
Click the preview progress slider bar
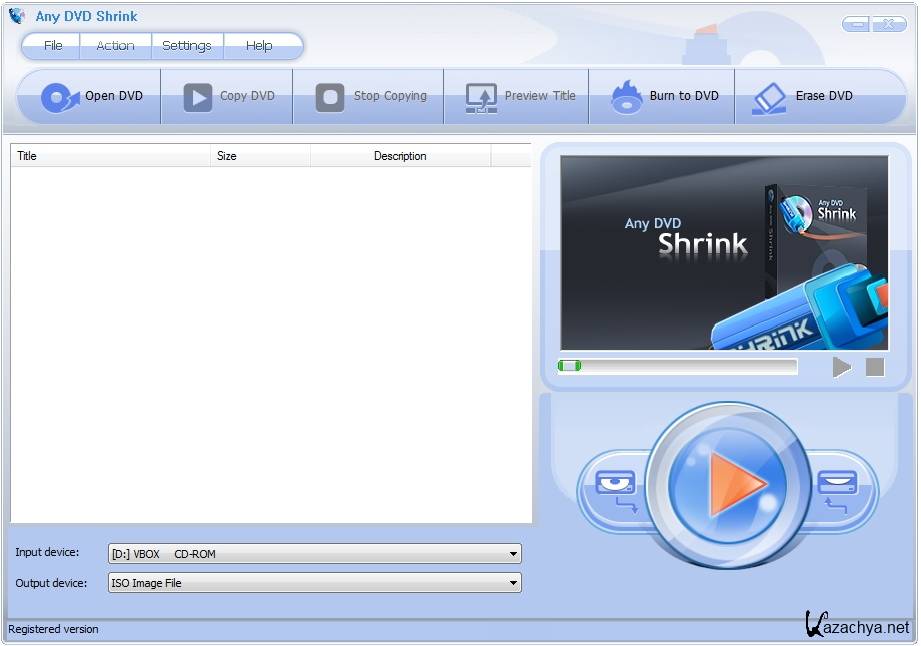click(x=678, y=366)
